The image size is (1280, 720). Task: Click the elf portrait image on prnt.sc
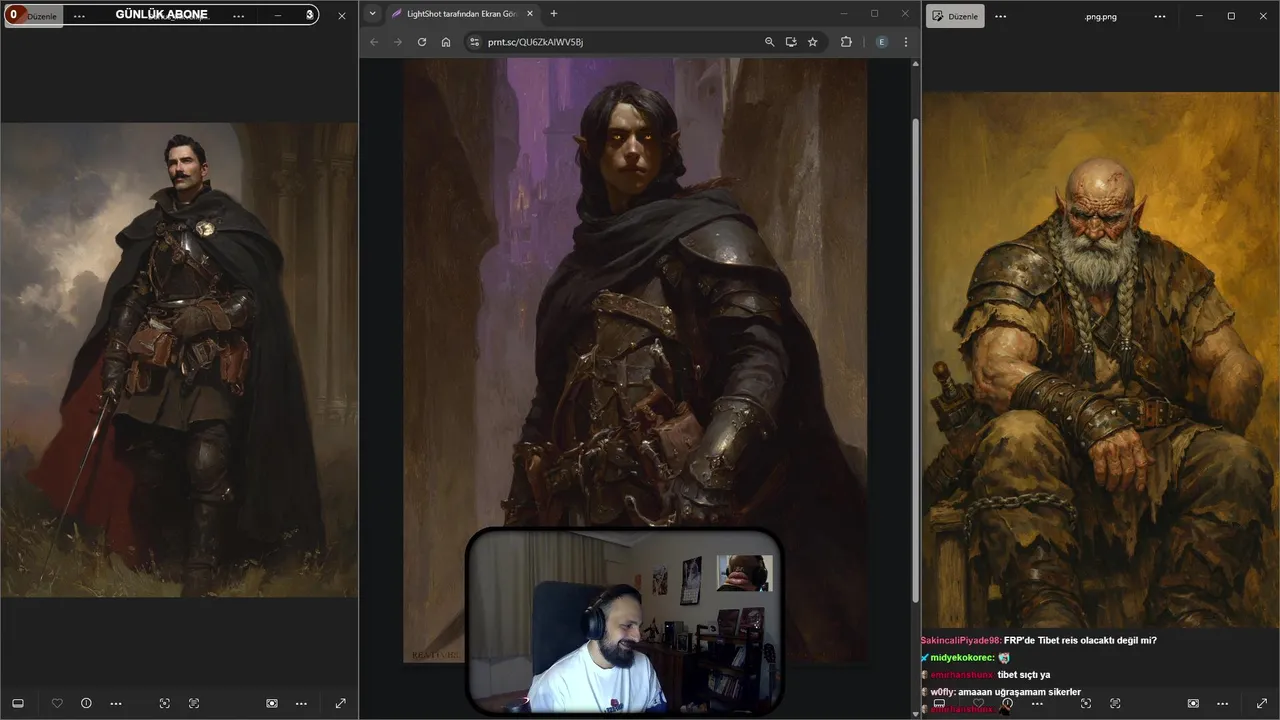click(x=636, y=360)
